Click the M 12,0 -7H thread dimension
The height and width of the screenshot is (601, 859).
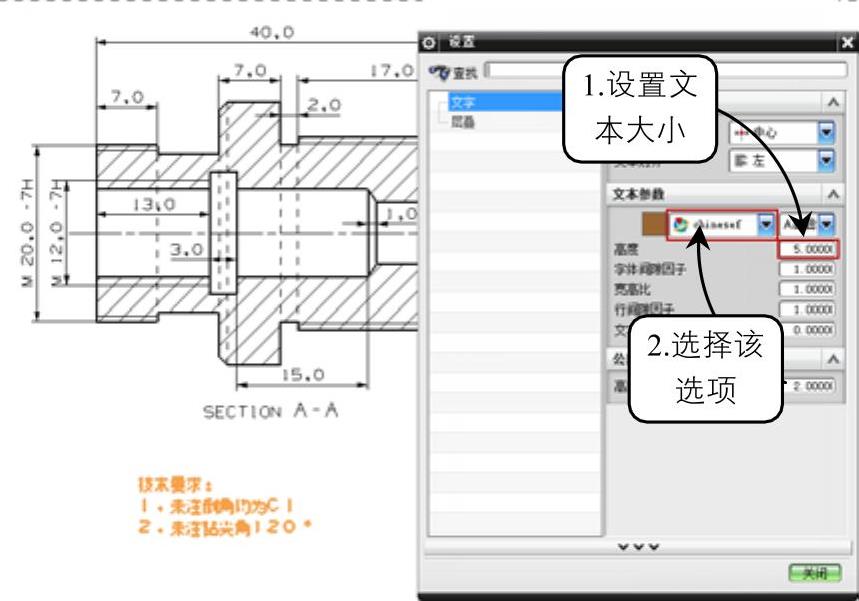pyautogui.click(x=56, y=232)
